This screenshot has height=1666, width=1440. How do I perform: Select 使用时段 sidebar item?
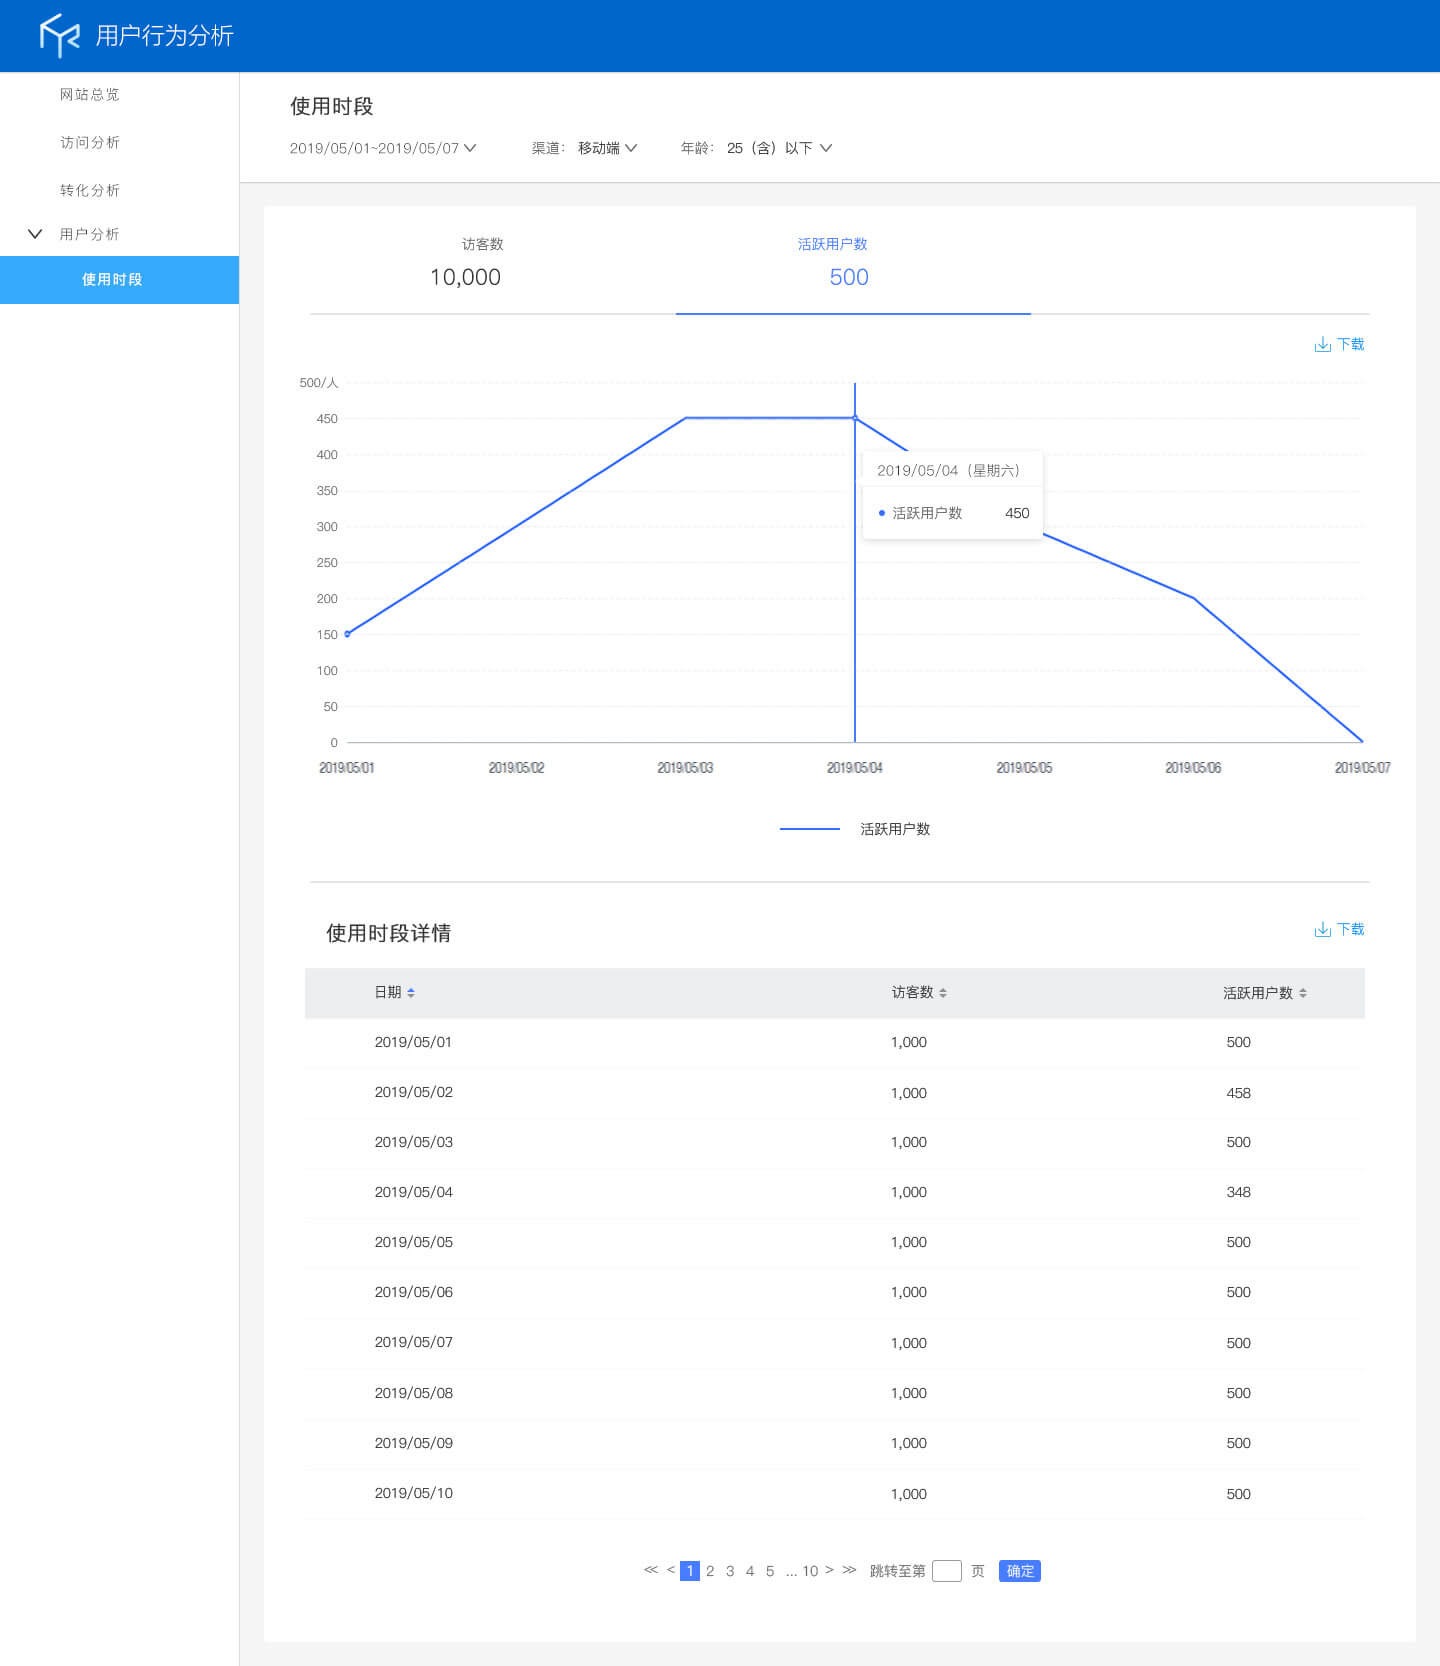(x=119, y=280)
